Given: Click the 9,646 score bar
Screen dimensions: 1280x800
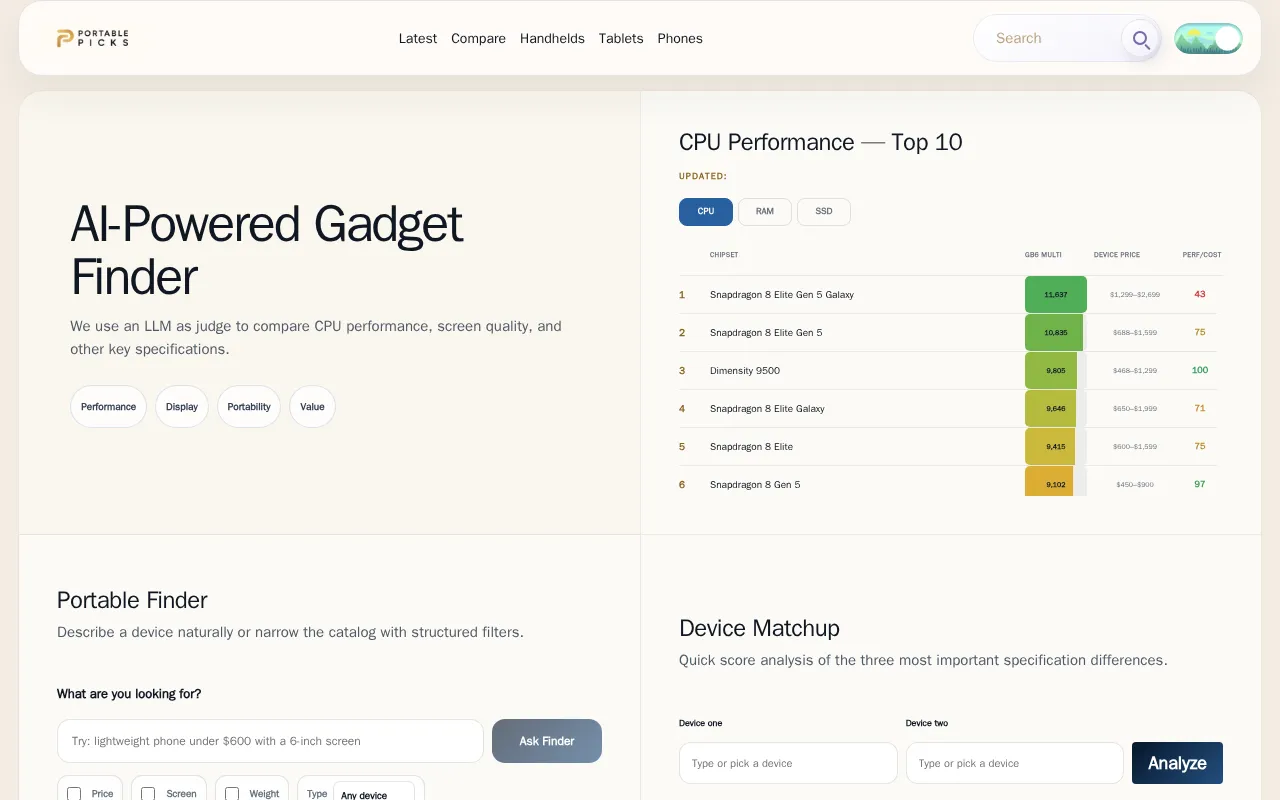Looking at the screenshot, I should pyautogui.click(x=1050, y=409).
